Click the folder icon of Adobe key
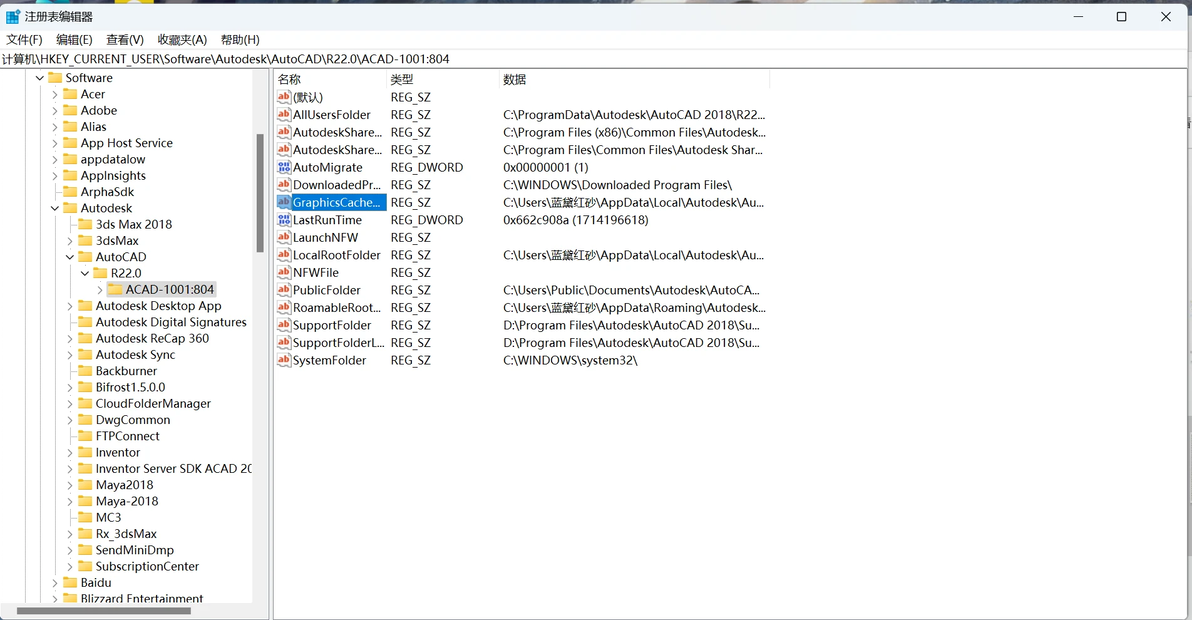The height and width of the screenshot is (620, 1192). (70, 110)
